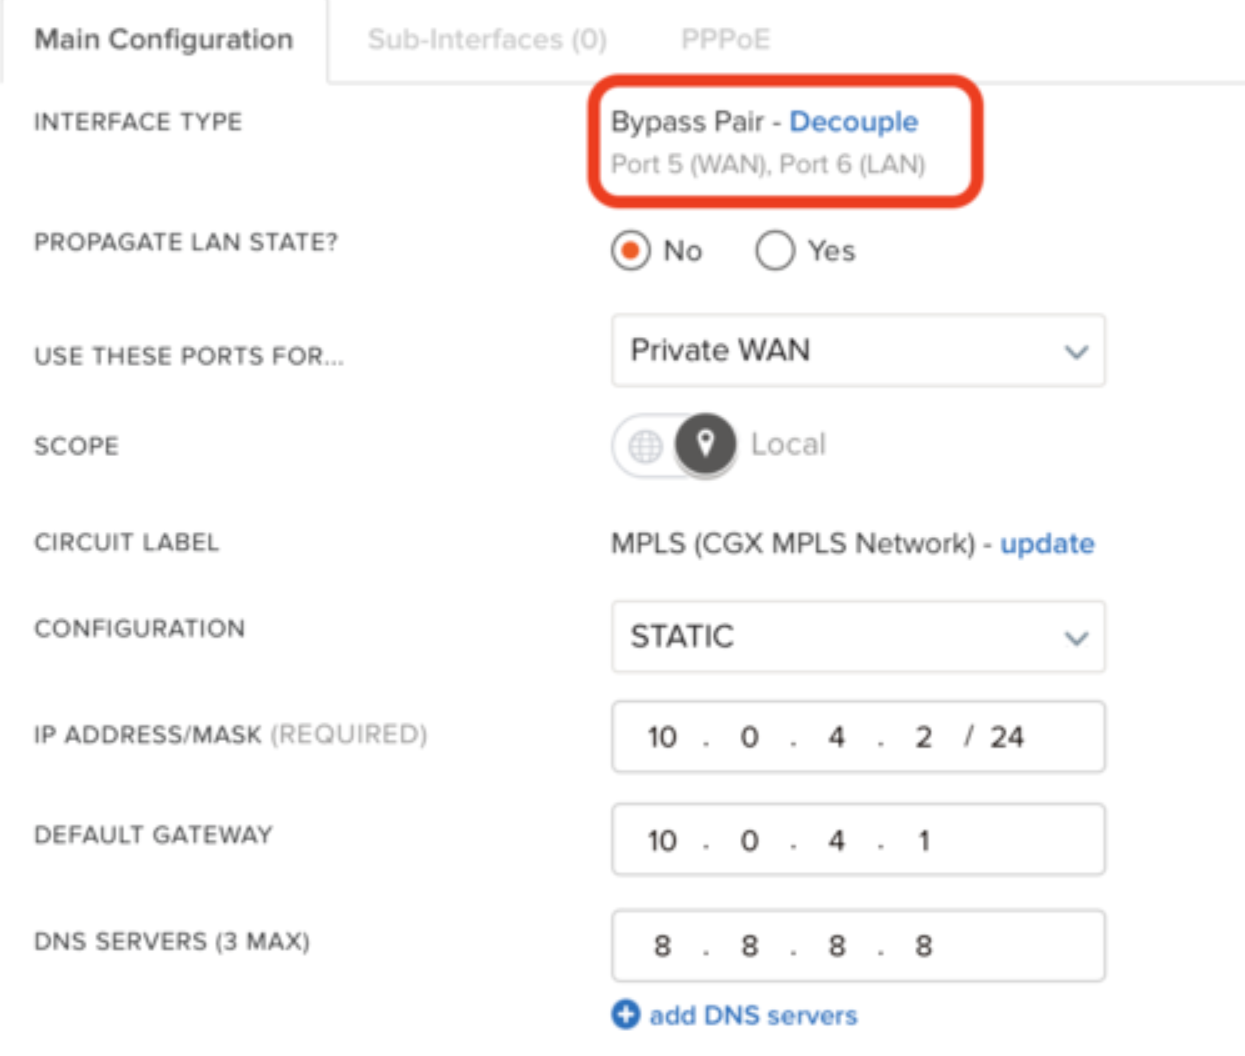Click the location pin icon in Scope

[x=705, y=444]
